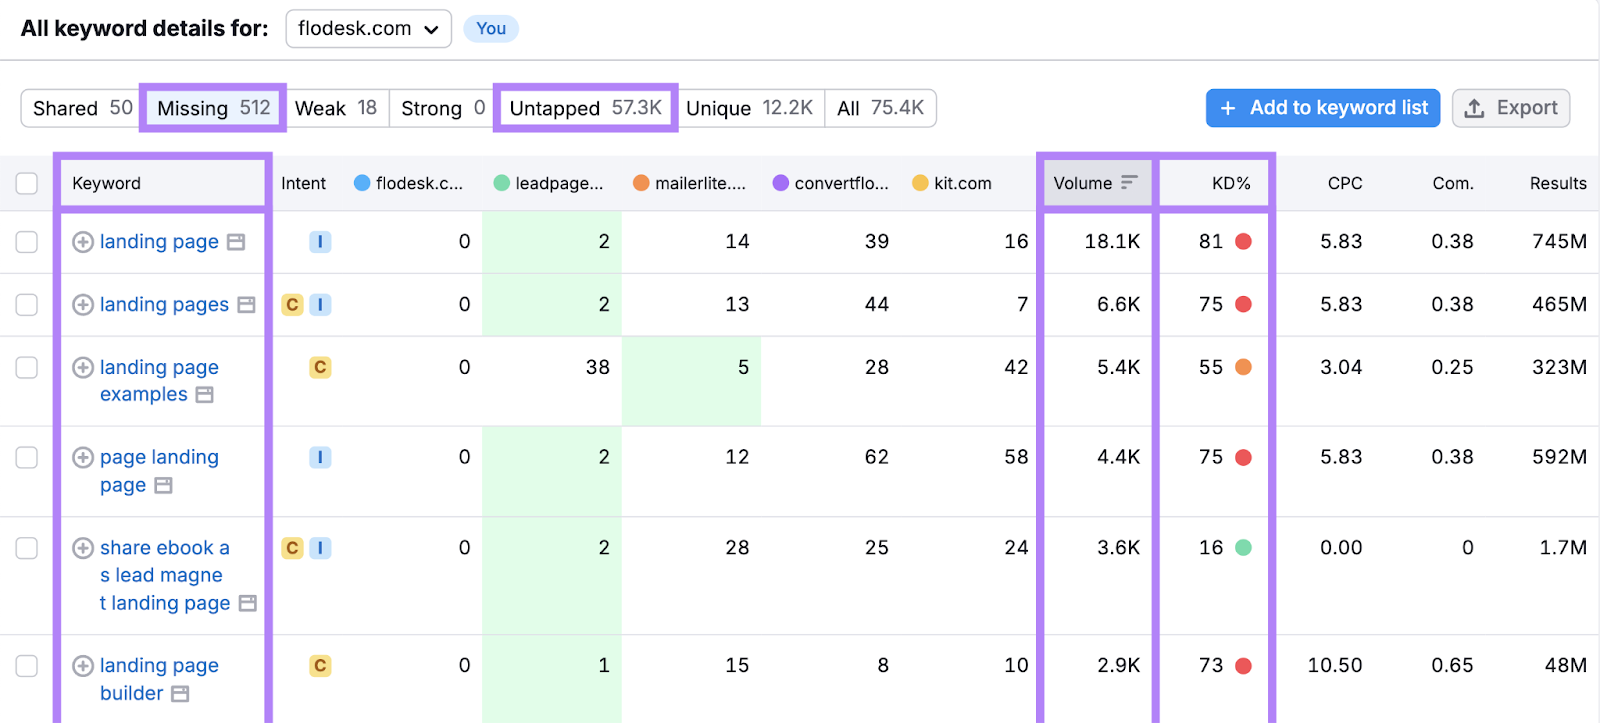
Task: Click the plus icon beside 'landing page examples'
Action: (x=83, y=368)
